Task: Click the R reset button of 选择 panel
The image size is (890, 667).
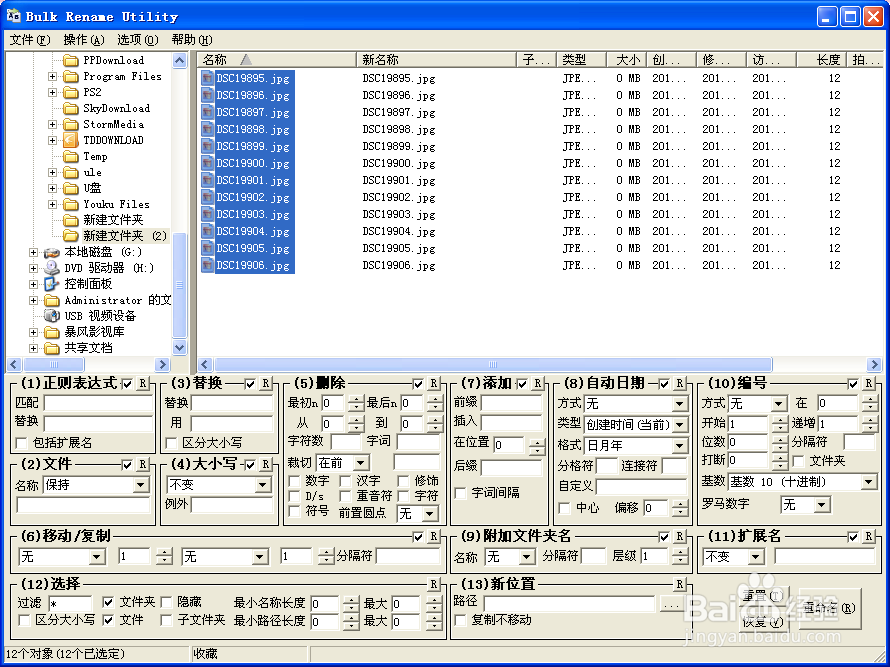Action: coord(433,584)
